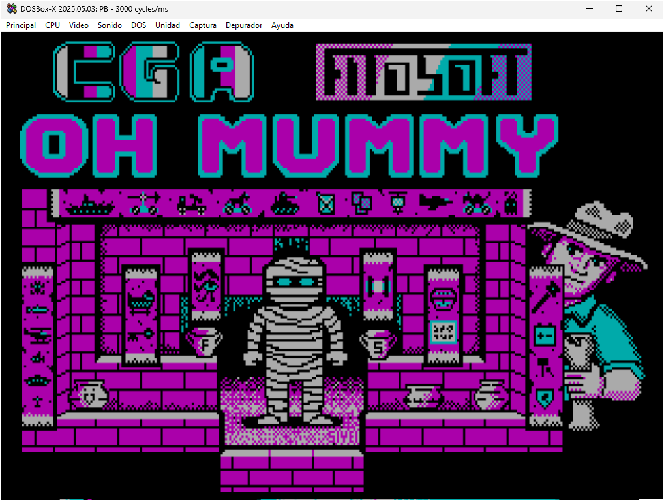Click the mummy in the center
The image size is (664, 500).
click(295, 339)
